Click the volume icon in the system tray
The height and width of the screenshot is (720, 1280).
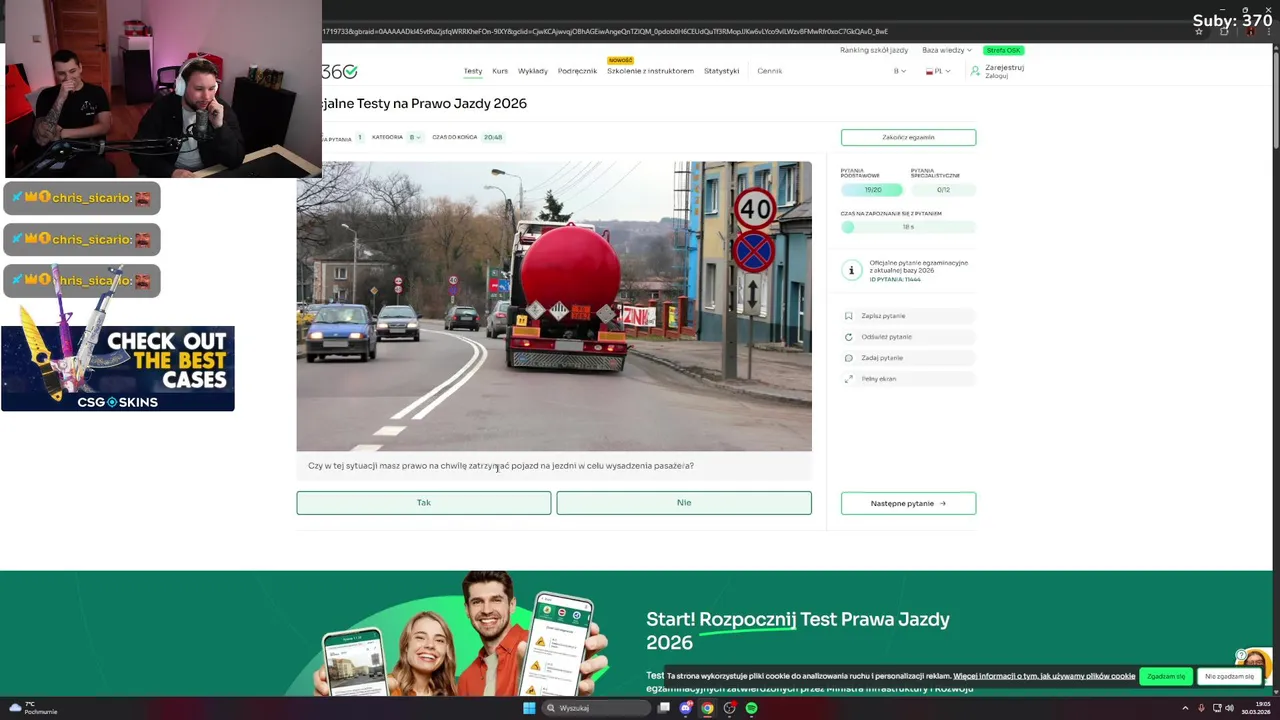point(1229,708)
